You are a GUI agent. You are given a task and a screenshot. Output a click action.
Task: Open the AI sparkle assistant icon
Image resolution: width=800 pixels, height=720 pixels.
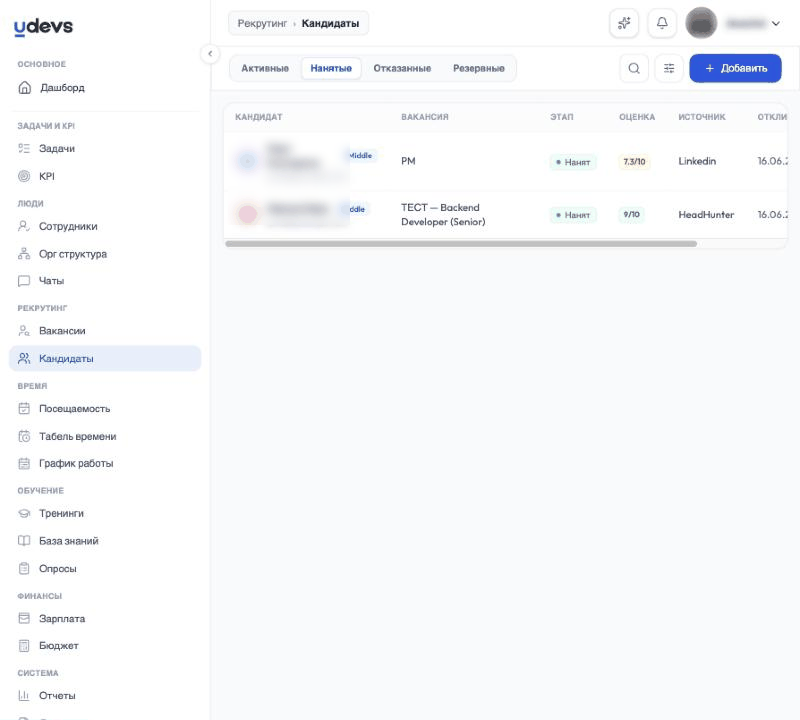(x=624, y=23)
